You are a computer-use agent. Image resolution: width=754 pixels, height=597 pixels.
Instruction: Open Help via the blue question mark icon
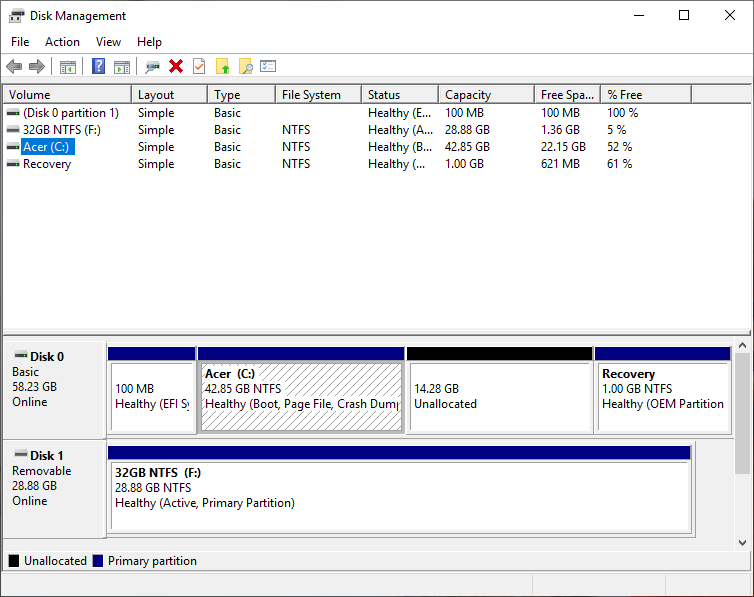98,66
